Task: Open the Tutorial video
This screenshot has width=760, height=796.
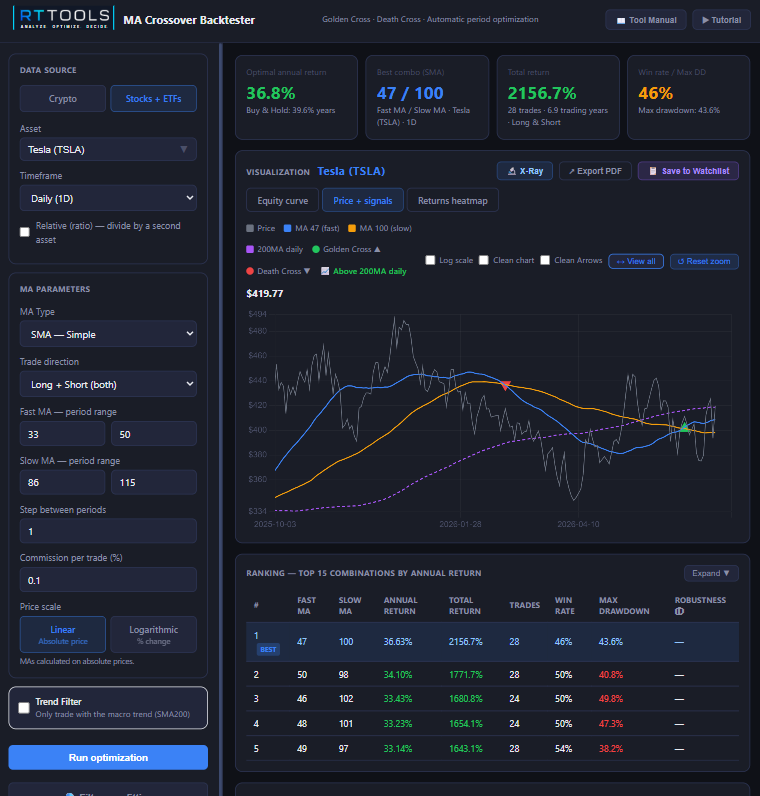Action: [721, 20]
